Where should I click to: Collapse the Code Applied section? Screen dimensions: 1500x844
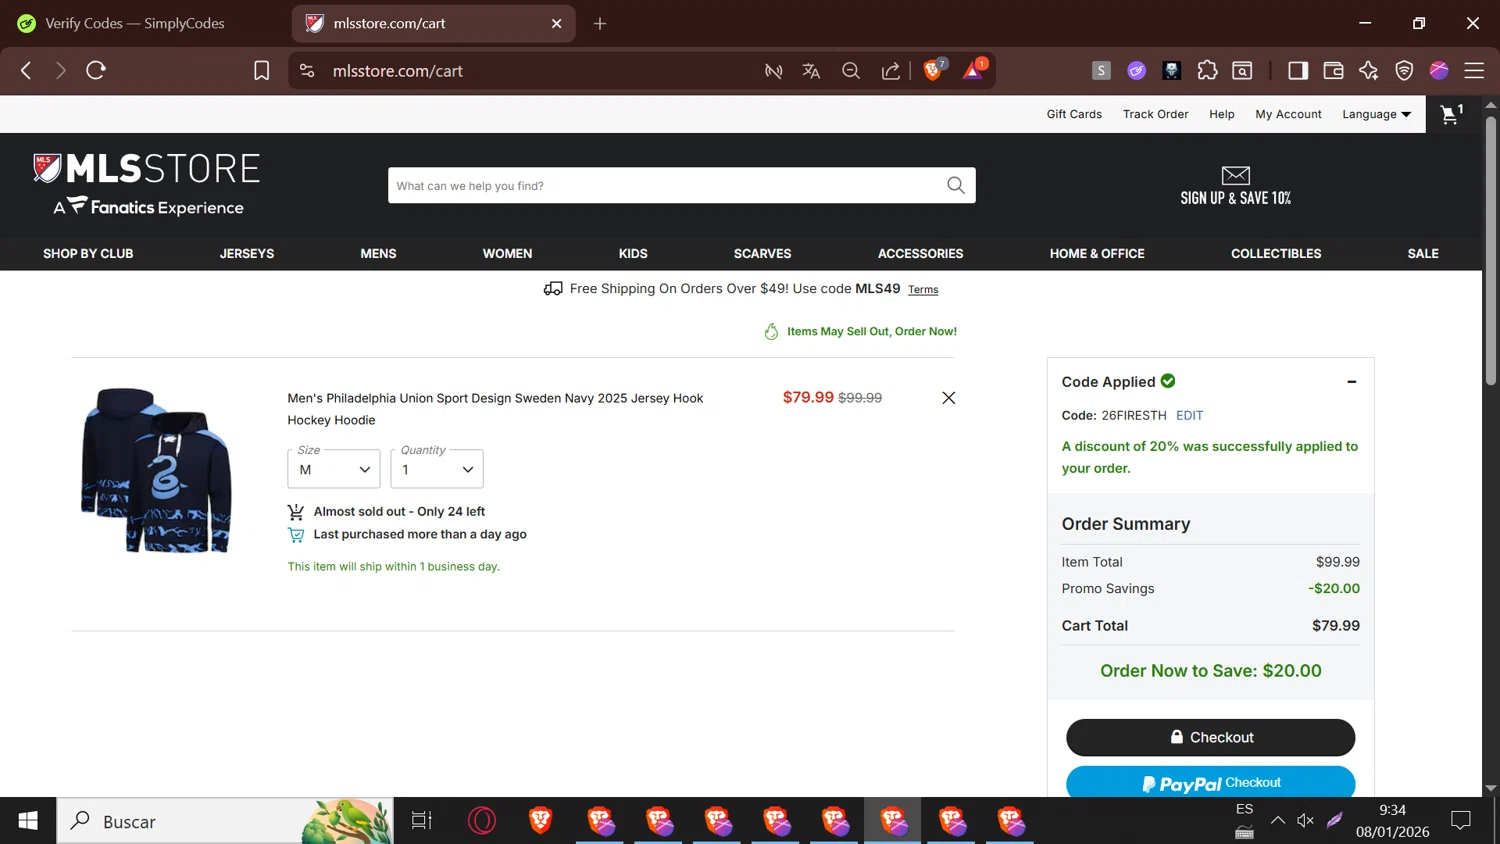tap(1352, 382)
